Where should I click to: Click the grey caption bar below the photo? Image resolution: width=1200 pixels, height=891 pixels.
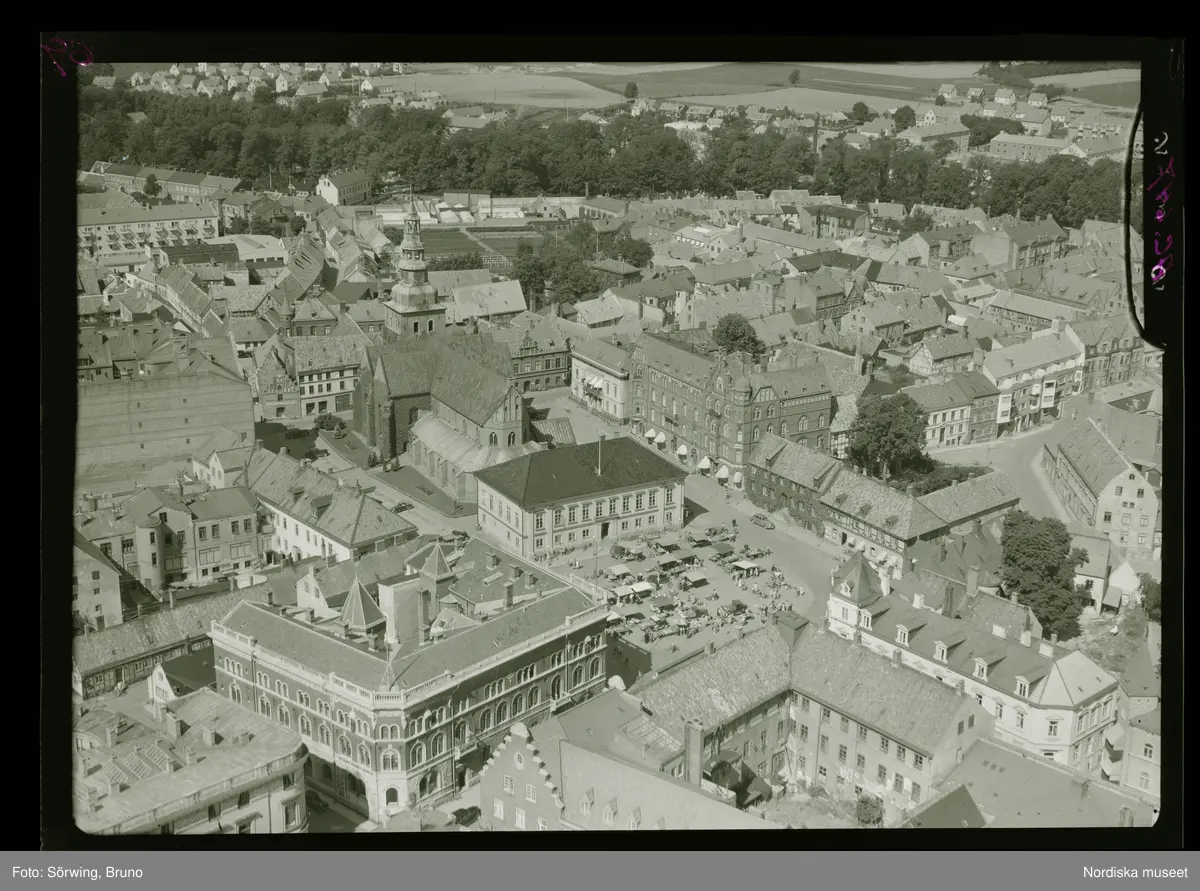click(x=600, y=871)
